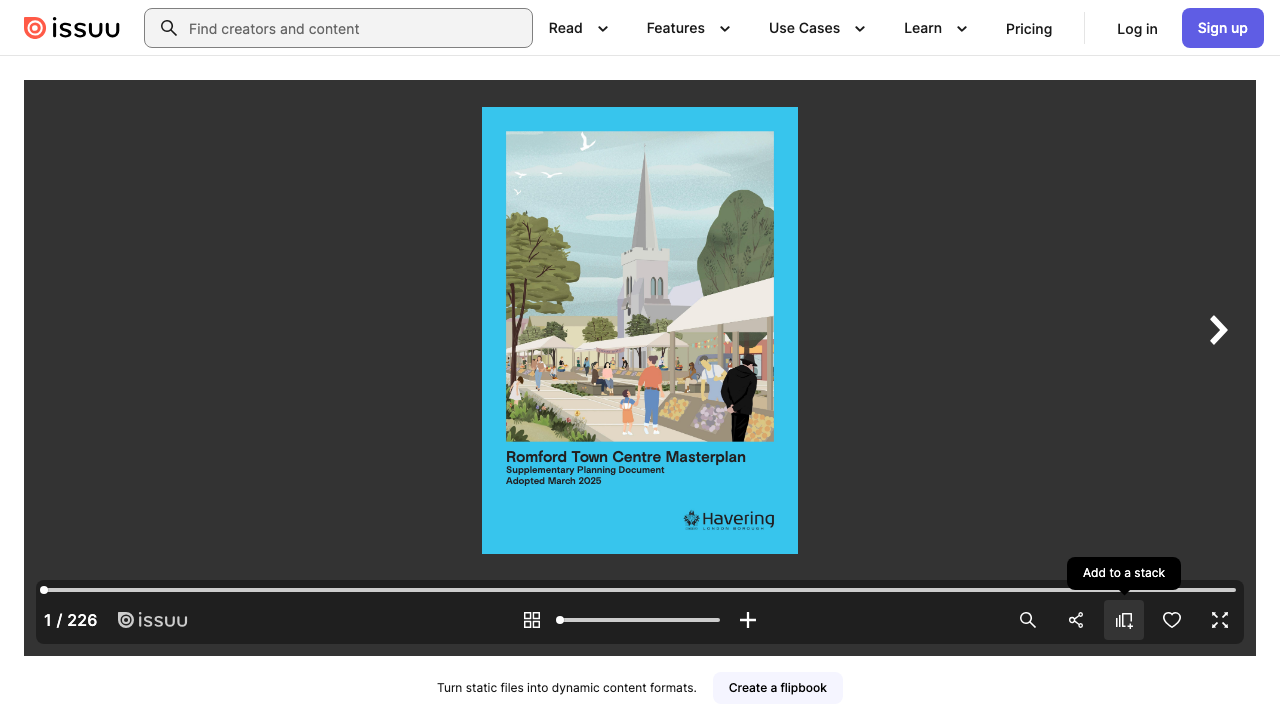Open the Learn menu

point(935,28)
